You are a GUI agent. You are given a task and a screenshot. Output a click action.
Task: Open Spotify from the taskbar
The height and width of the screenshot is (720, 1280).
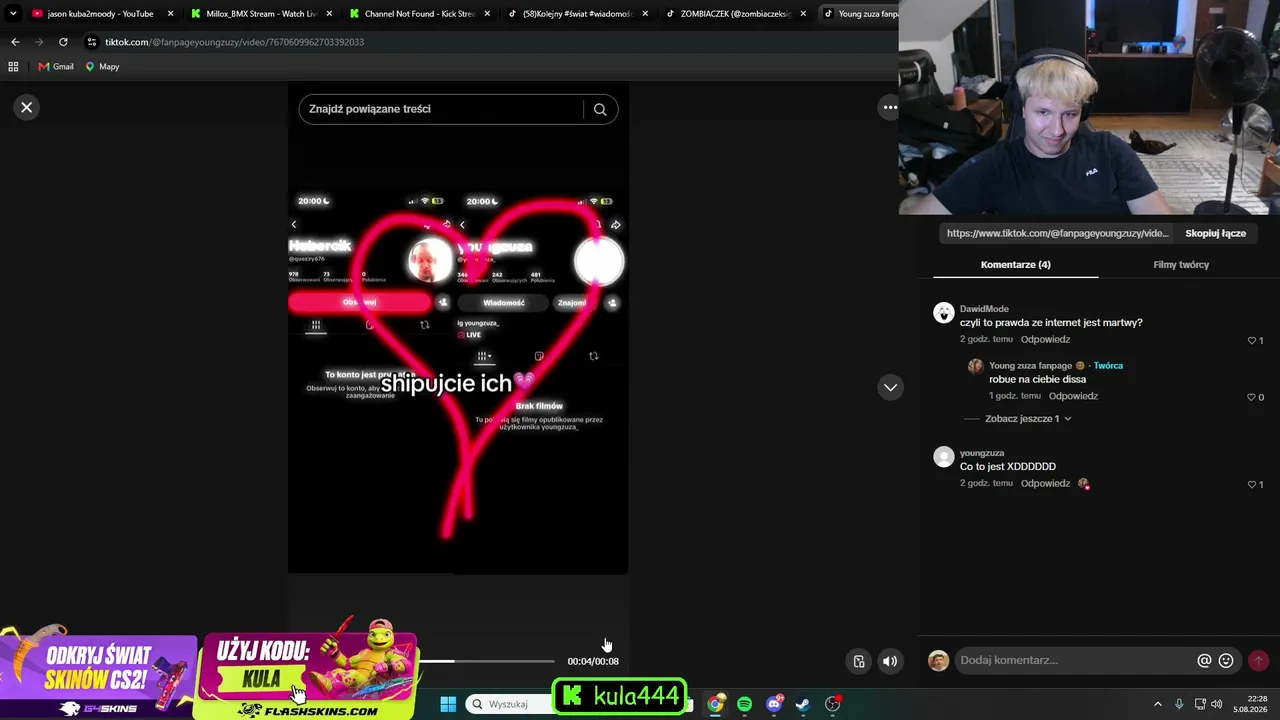coord(744,704)
